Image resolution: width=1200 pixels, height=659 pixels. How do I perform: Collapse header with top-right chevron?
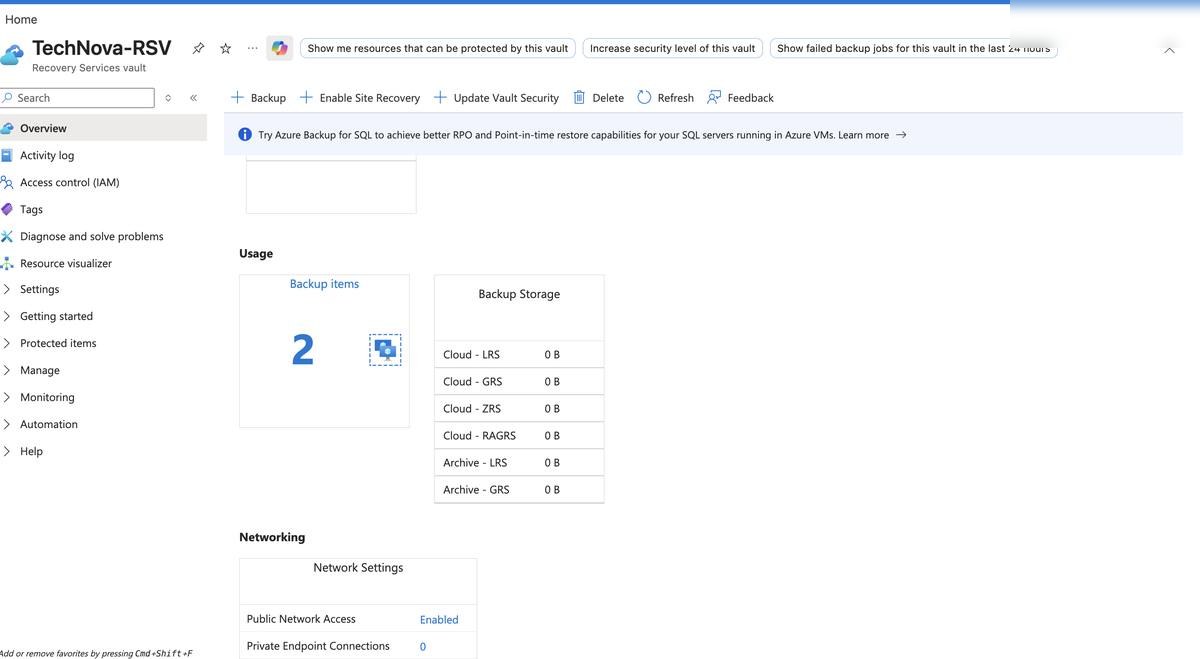(1169, 50)
